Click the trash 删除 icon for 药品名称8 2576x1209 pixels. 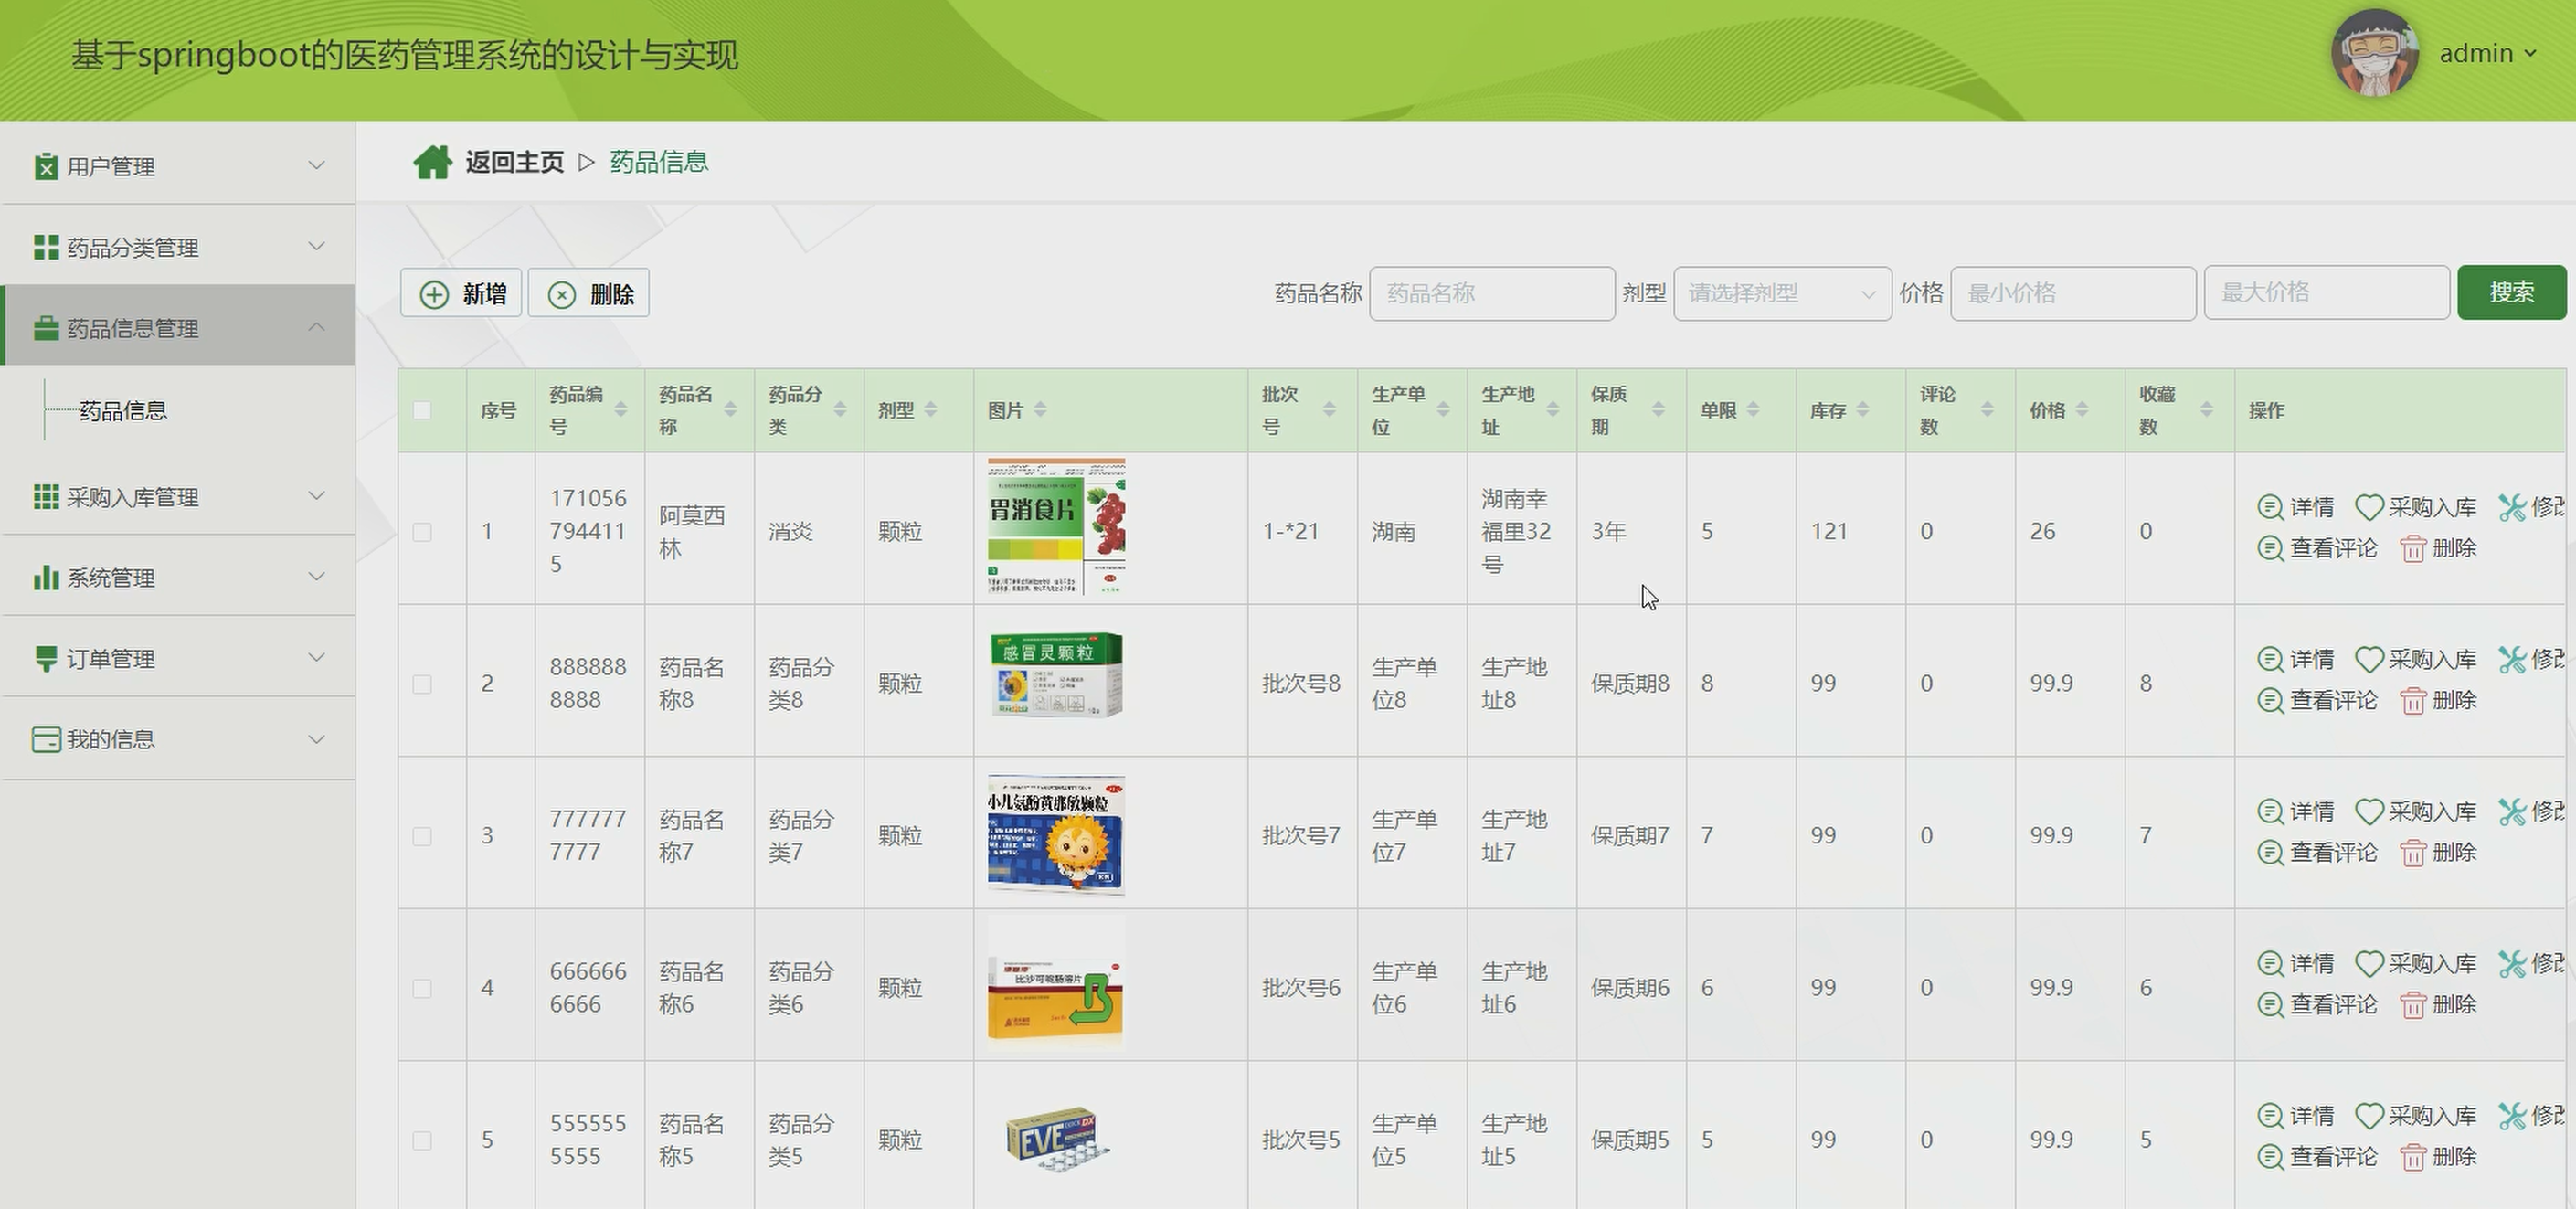click(2413, 701)
